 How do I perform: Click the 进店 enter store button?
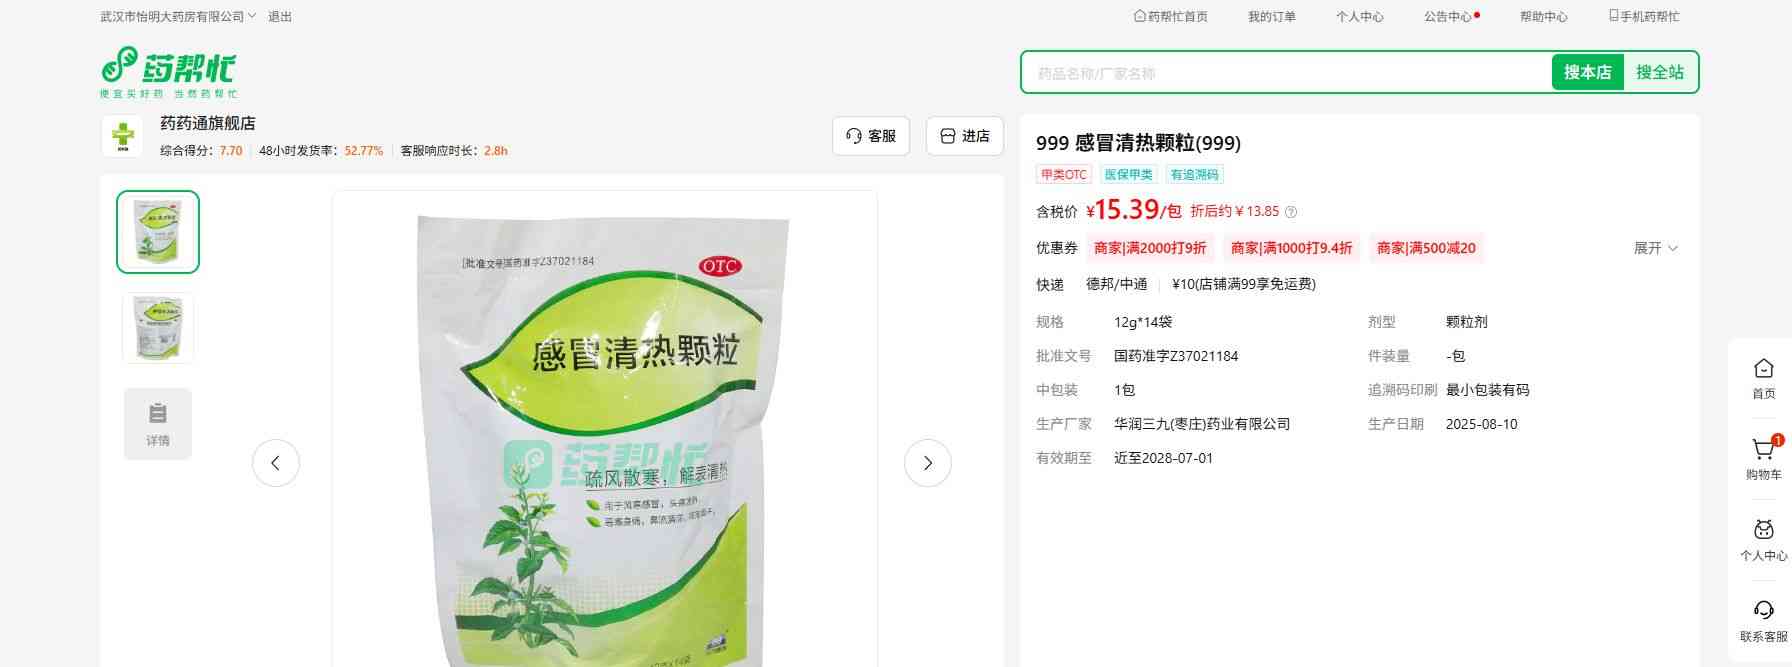point(965,136)
